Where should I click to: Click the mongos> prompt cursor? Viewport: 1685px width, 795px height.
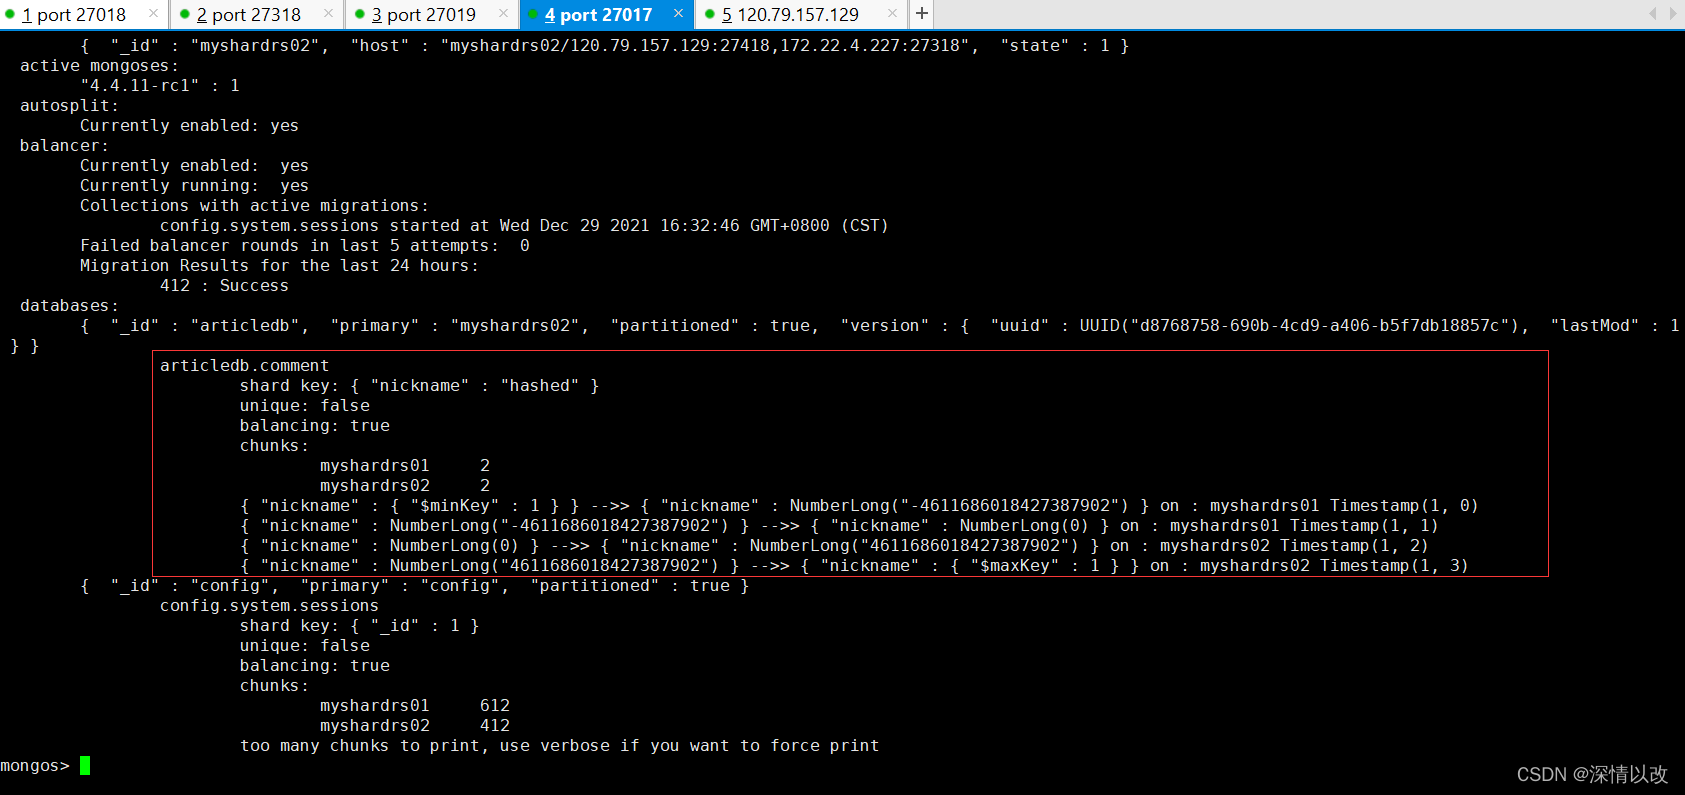[85, 765]
